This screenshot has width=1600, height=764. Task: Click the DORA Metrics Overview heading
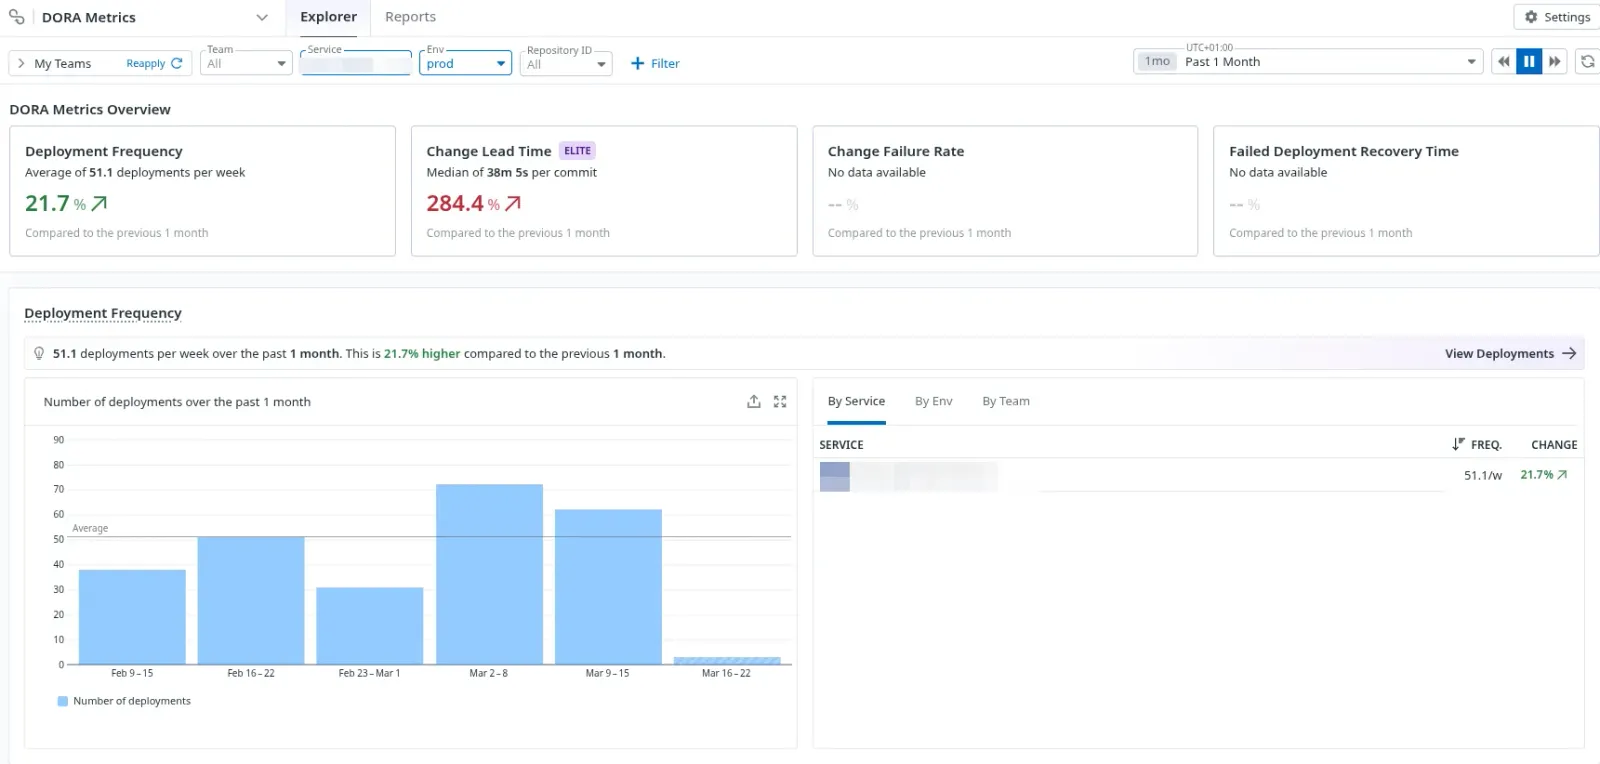point(90,109)
